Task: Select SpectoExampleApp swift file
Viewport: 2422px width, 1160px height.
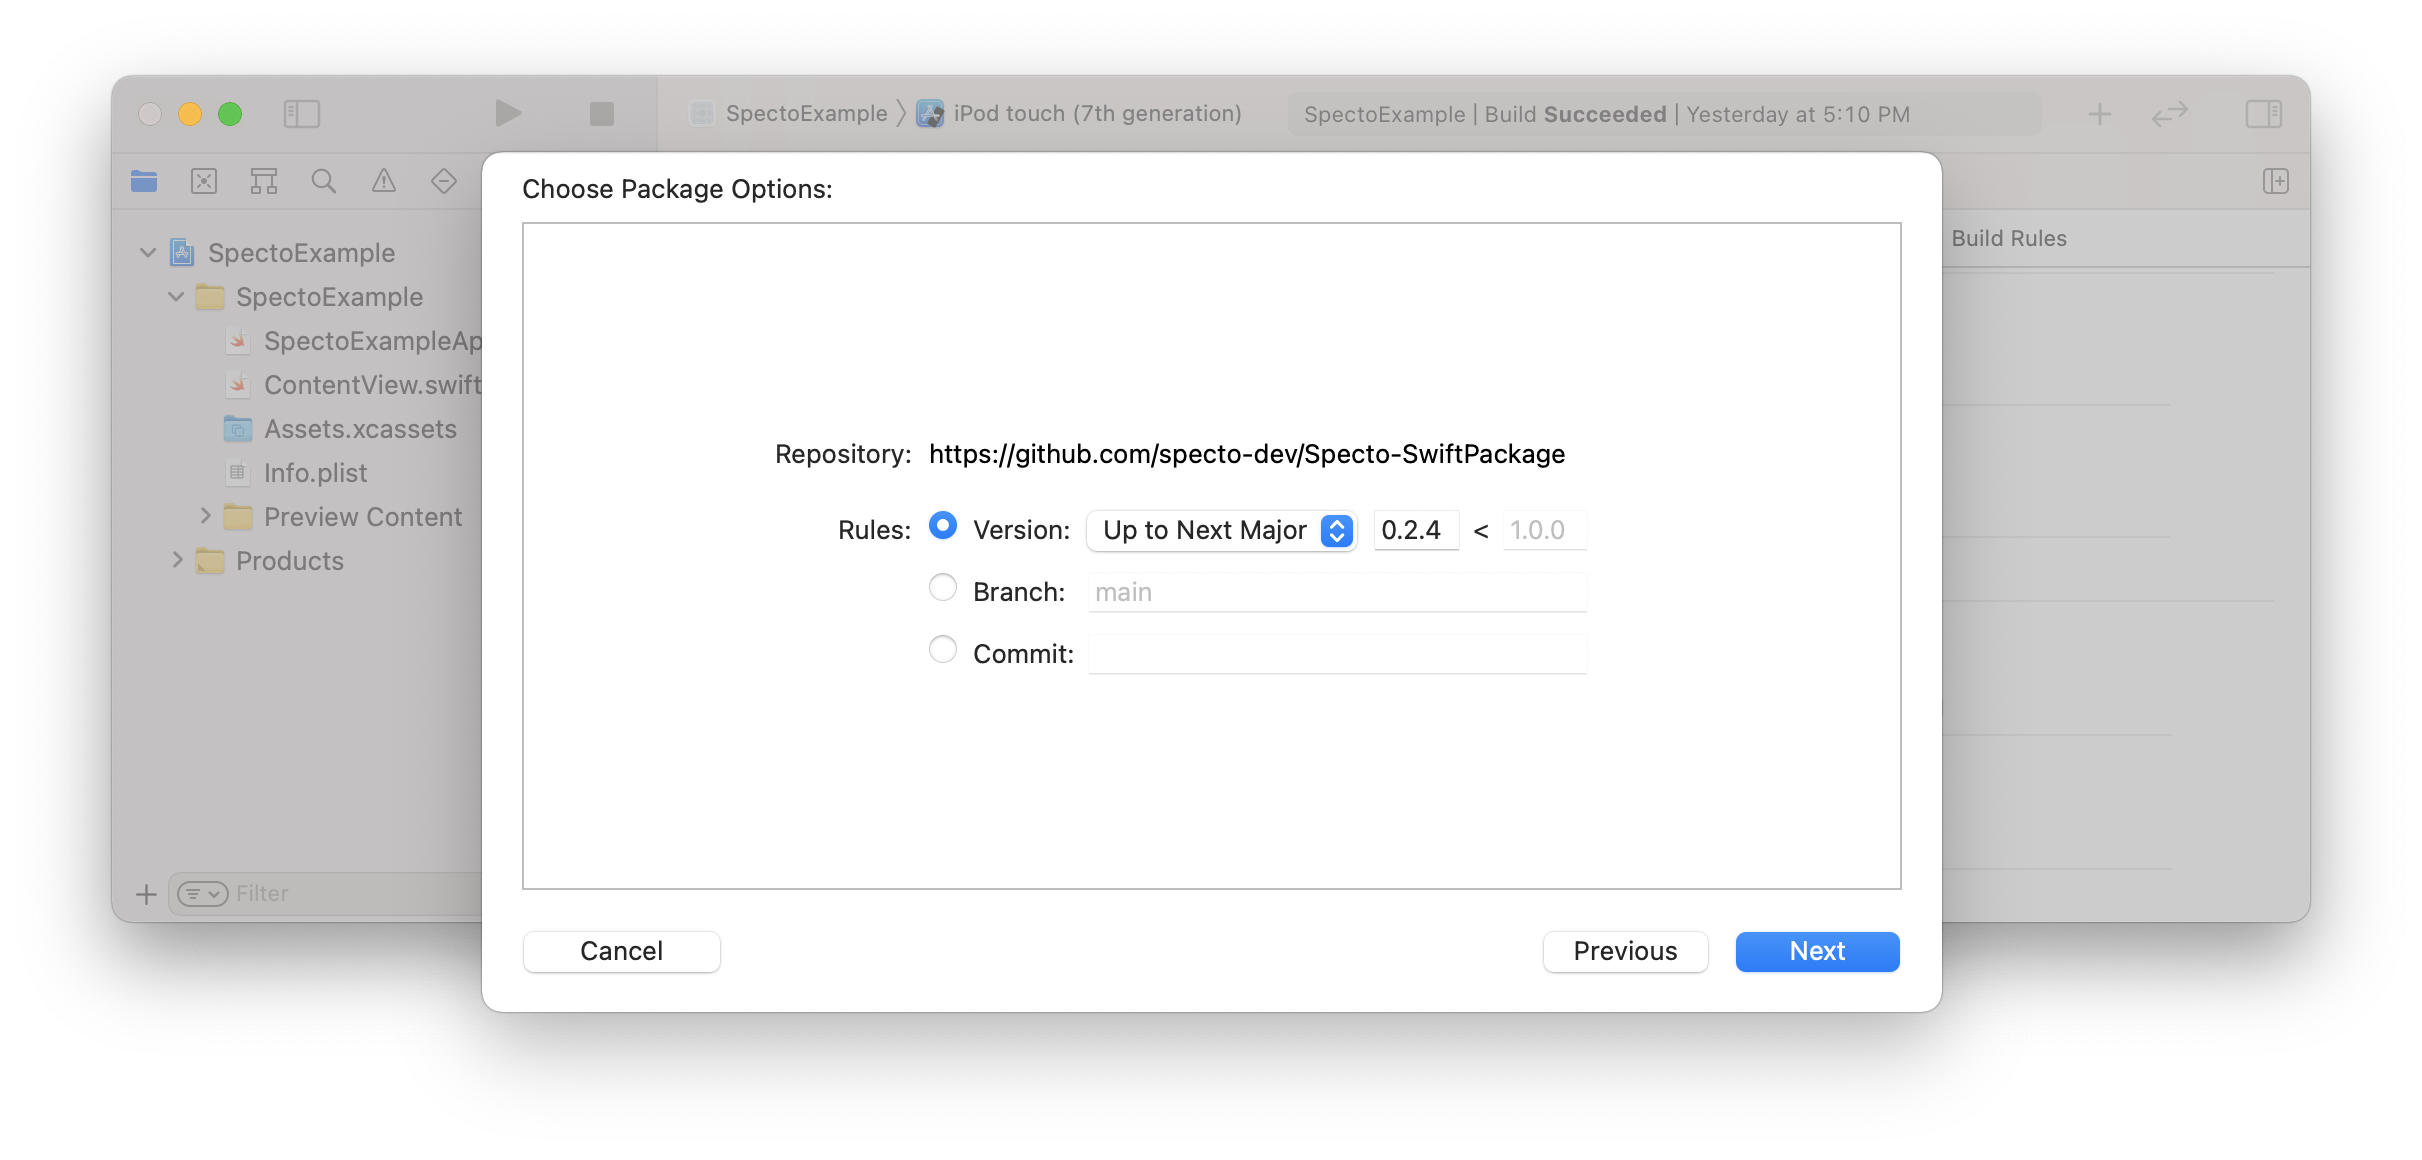Action: [354, 341]
